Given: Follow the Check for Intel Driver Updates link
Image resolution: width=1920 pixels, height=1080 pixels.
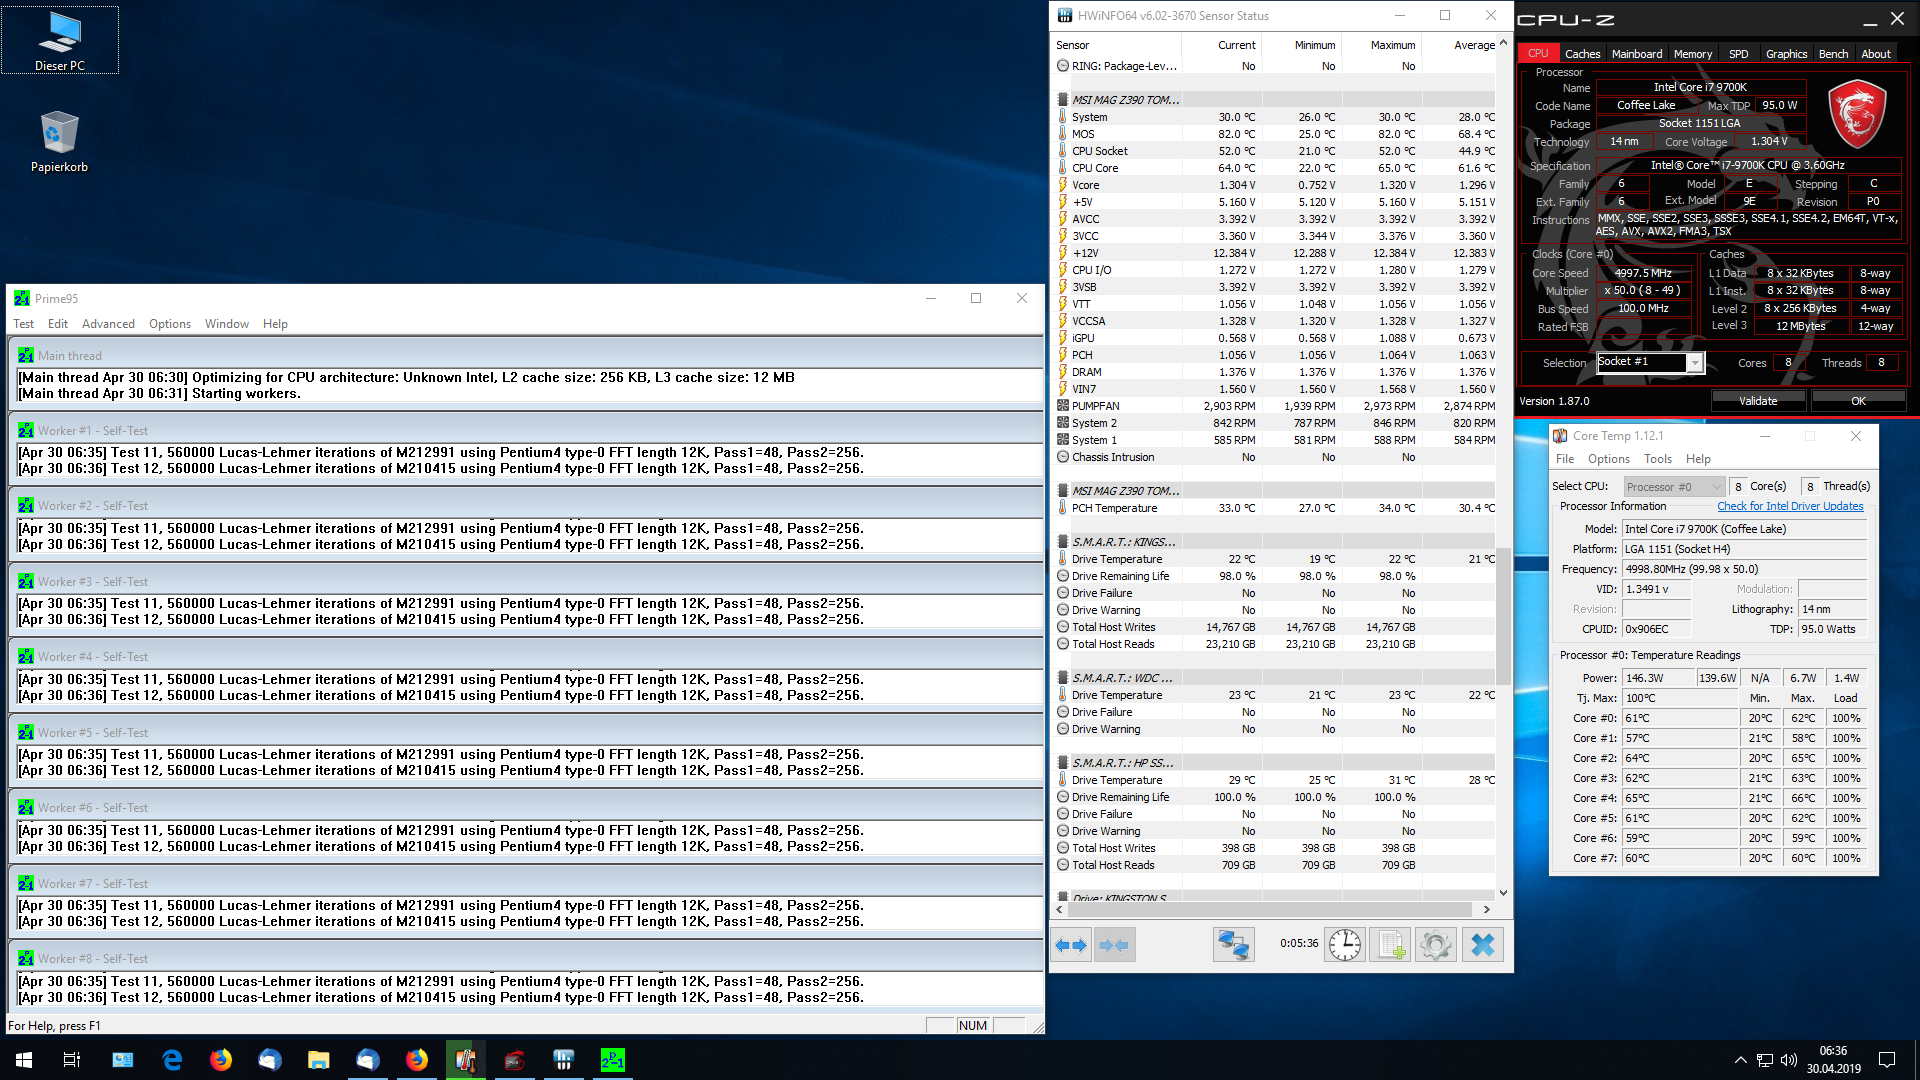Looking at the screenshot, I should [x=1790, y=507].
